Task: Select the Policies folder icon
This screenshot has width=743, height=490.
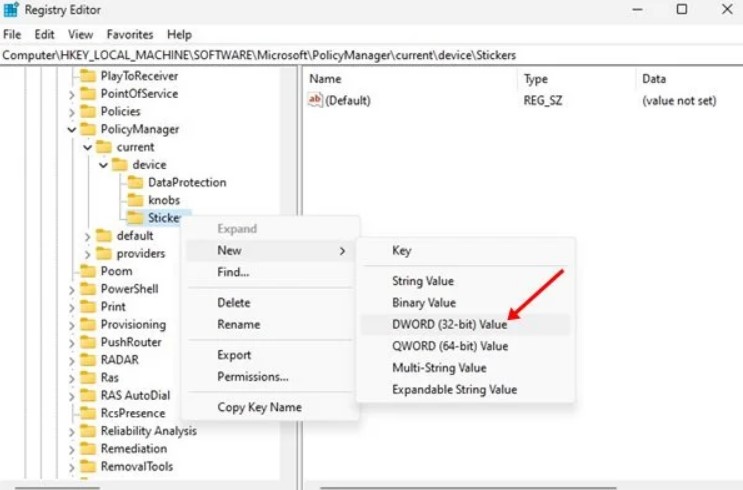Action: [x=88, y=111]
